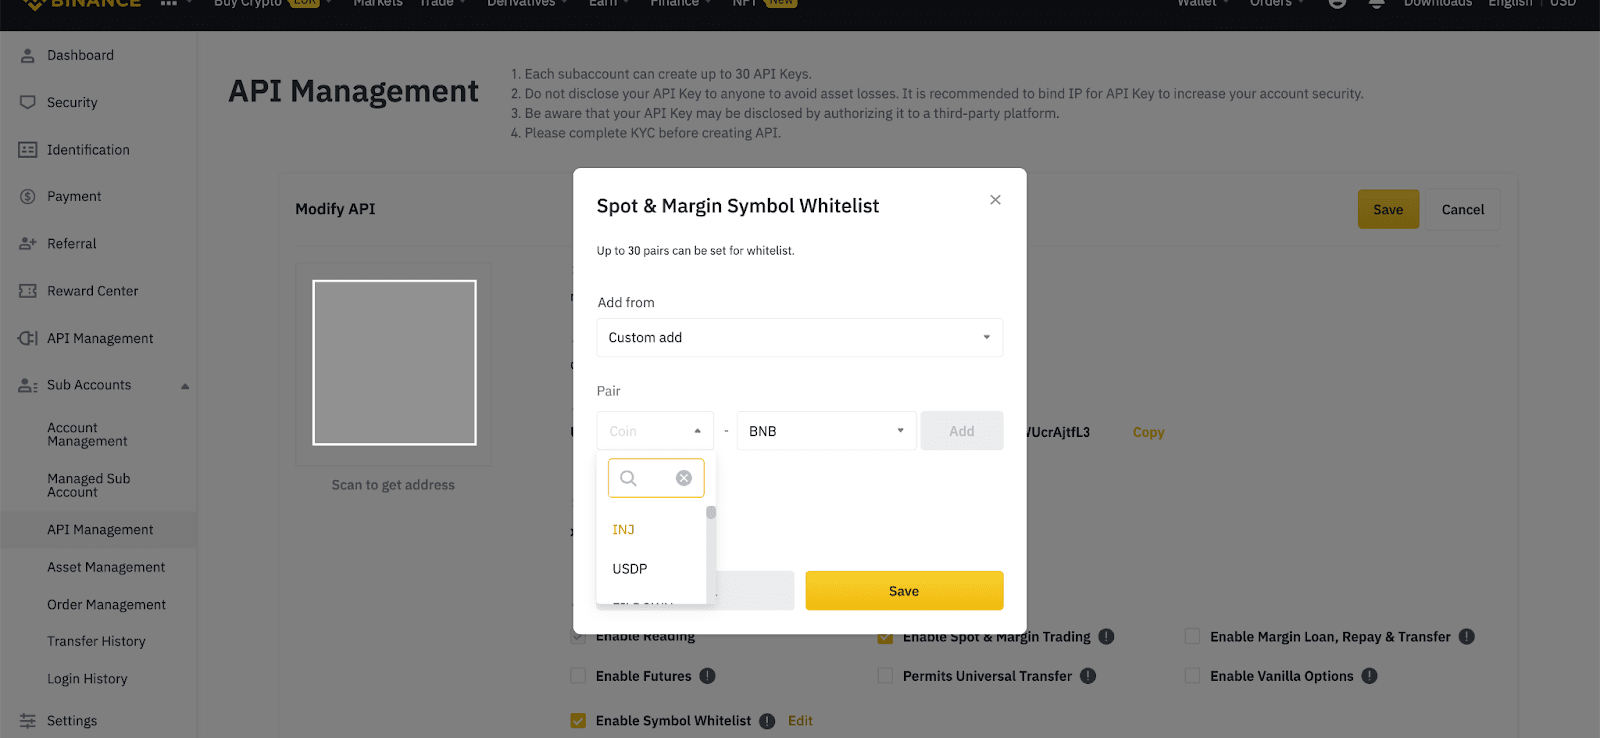Toggle the Enable Futures checkbox

(578, 676)
